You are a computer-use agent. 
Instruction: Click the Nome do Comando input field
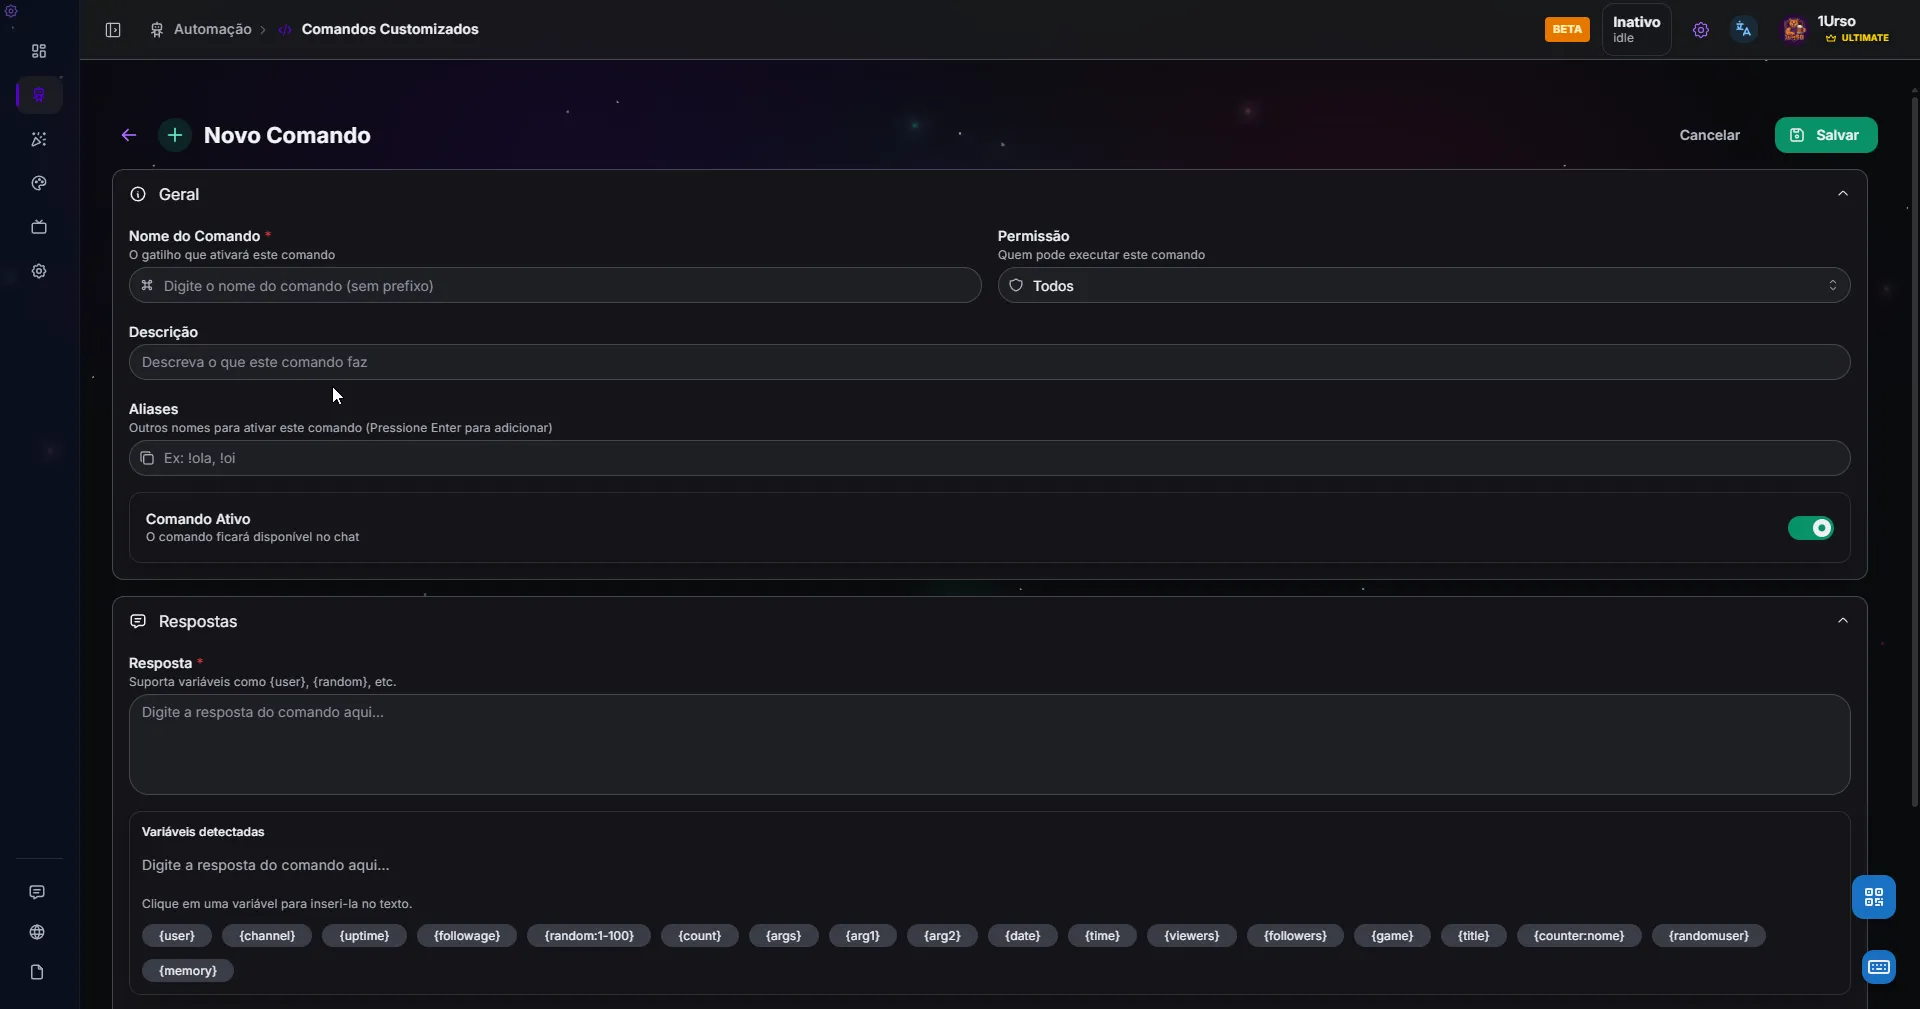click(x=555, y=286)
